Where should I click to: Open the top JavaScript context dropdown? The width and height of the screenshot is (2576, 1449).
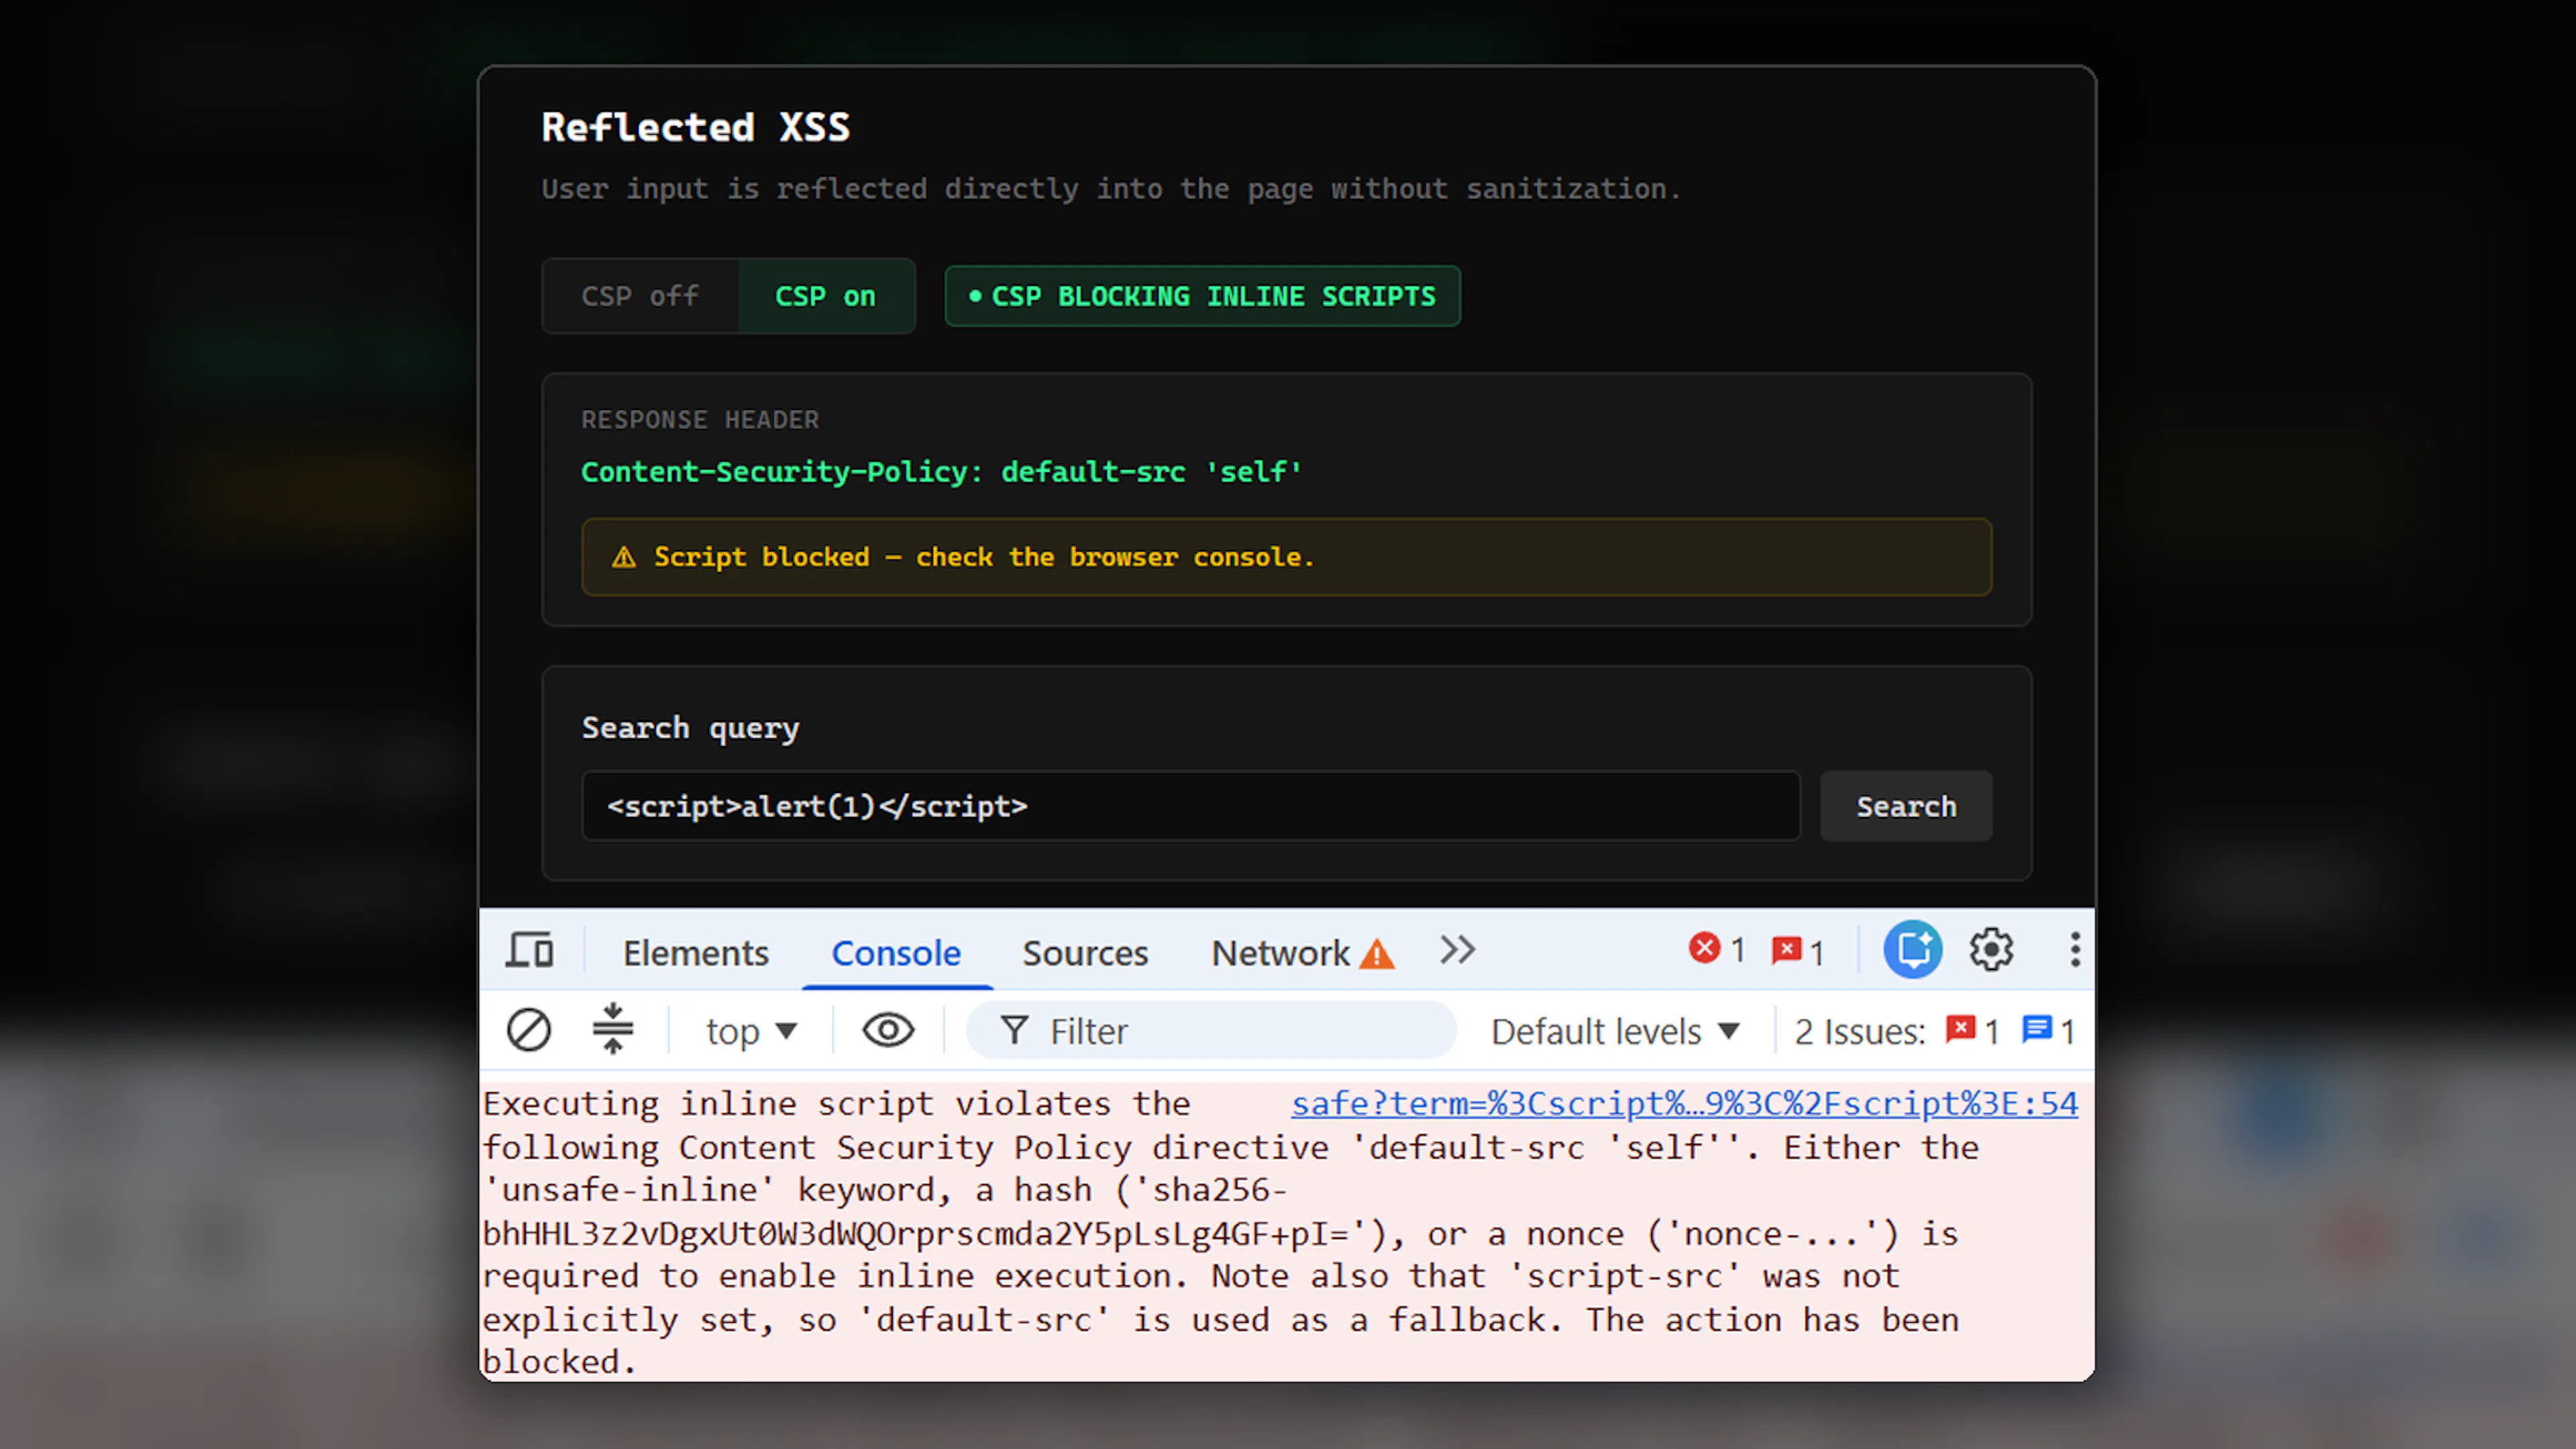pos(751,1031)
